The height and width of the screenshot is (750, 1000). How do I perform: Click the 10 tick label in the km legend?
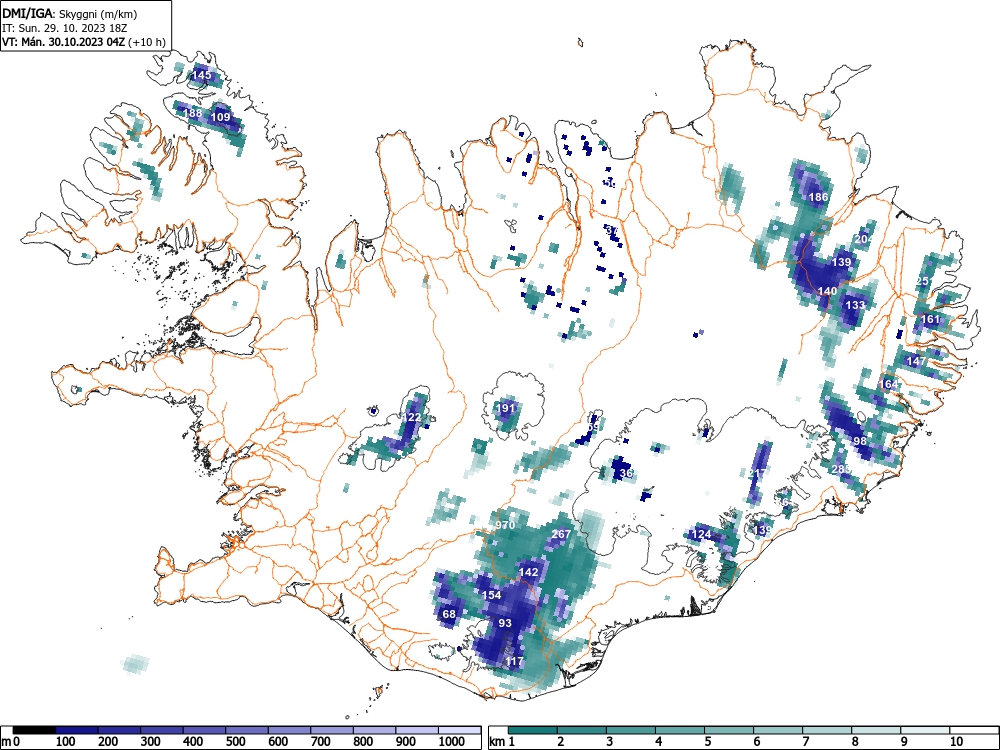point(956,742)
